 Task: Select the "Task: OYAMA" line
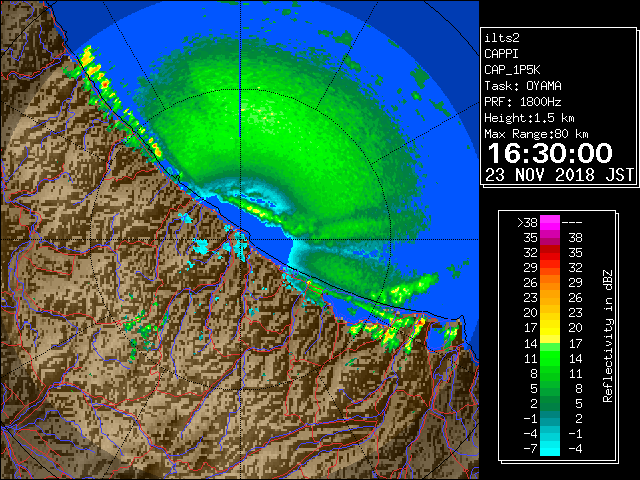coord(523,86)
